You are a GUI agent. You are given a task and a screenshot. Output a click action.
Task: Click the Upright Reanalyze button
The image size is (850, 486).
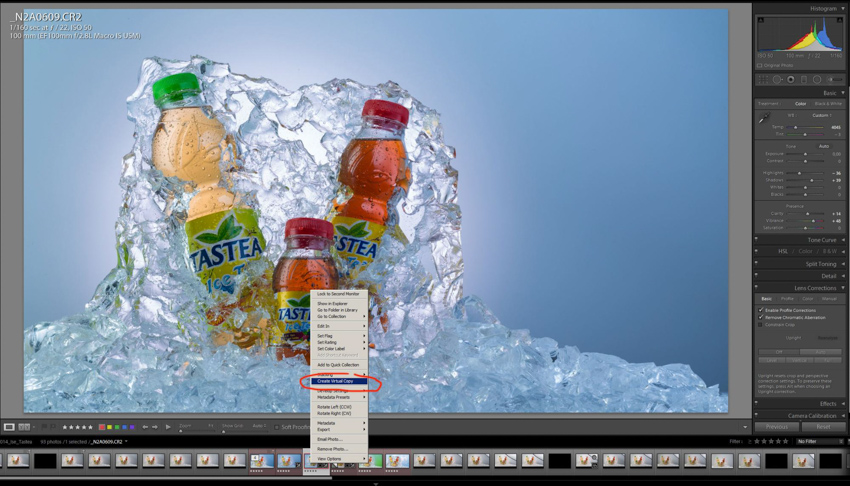tap(827, 338)
